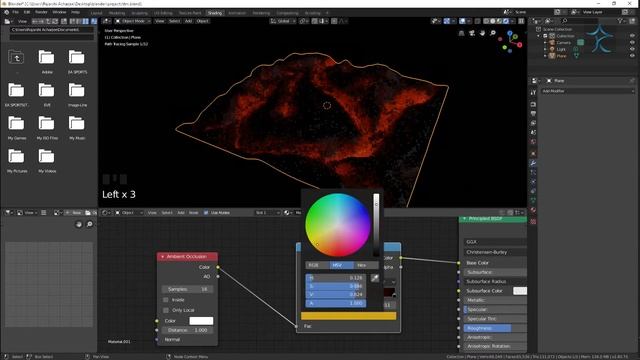Open the Christensen-Burley subsurface method dropdown
Image resolution: width=640 pixels, height=360 pixels.
pos(495,252)
